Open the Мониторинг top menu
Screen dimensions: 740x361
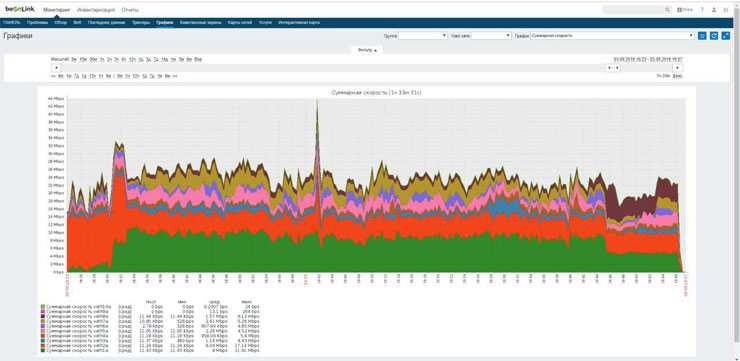(x=56, y=9)
